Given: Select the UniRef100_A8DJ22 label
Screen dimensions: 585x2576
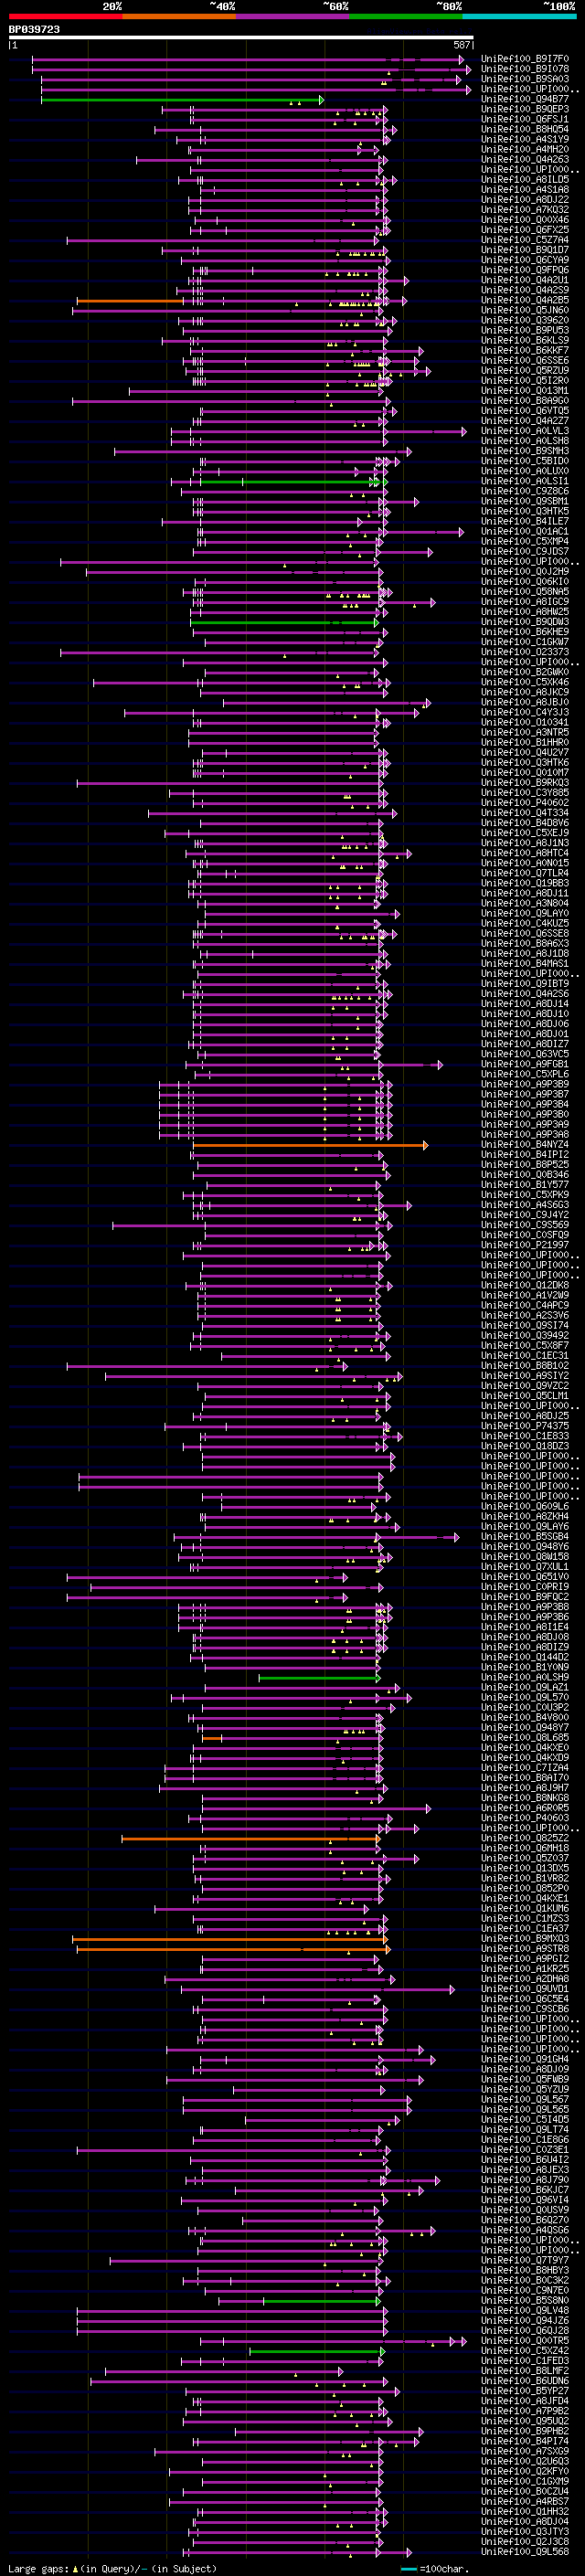Looking at the screenshot, I should coord(525,199).
